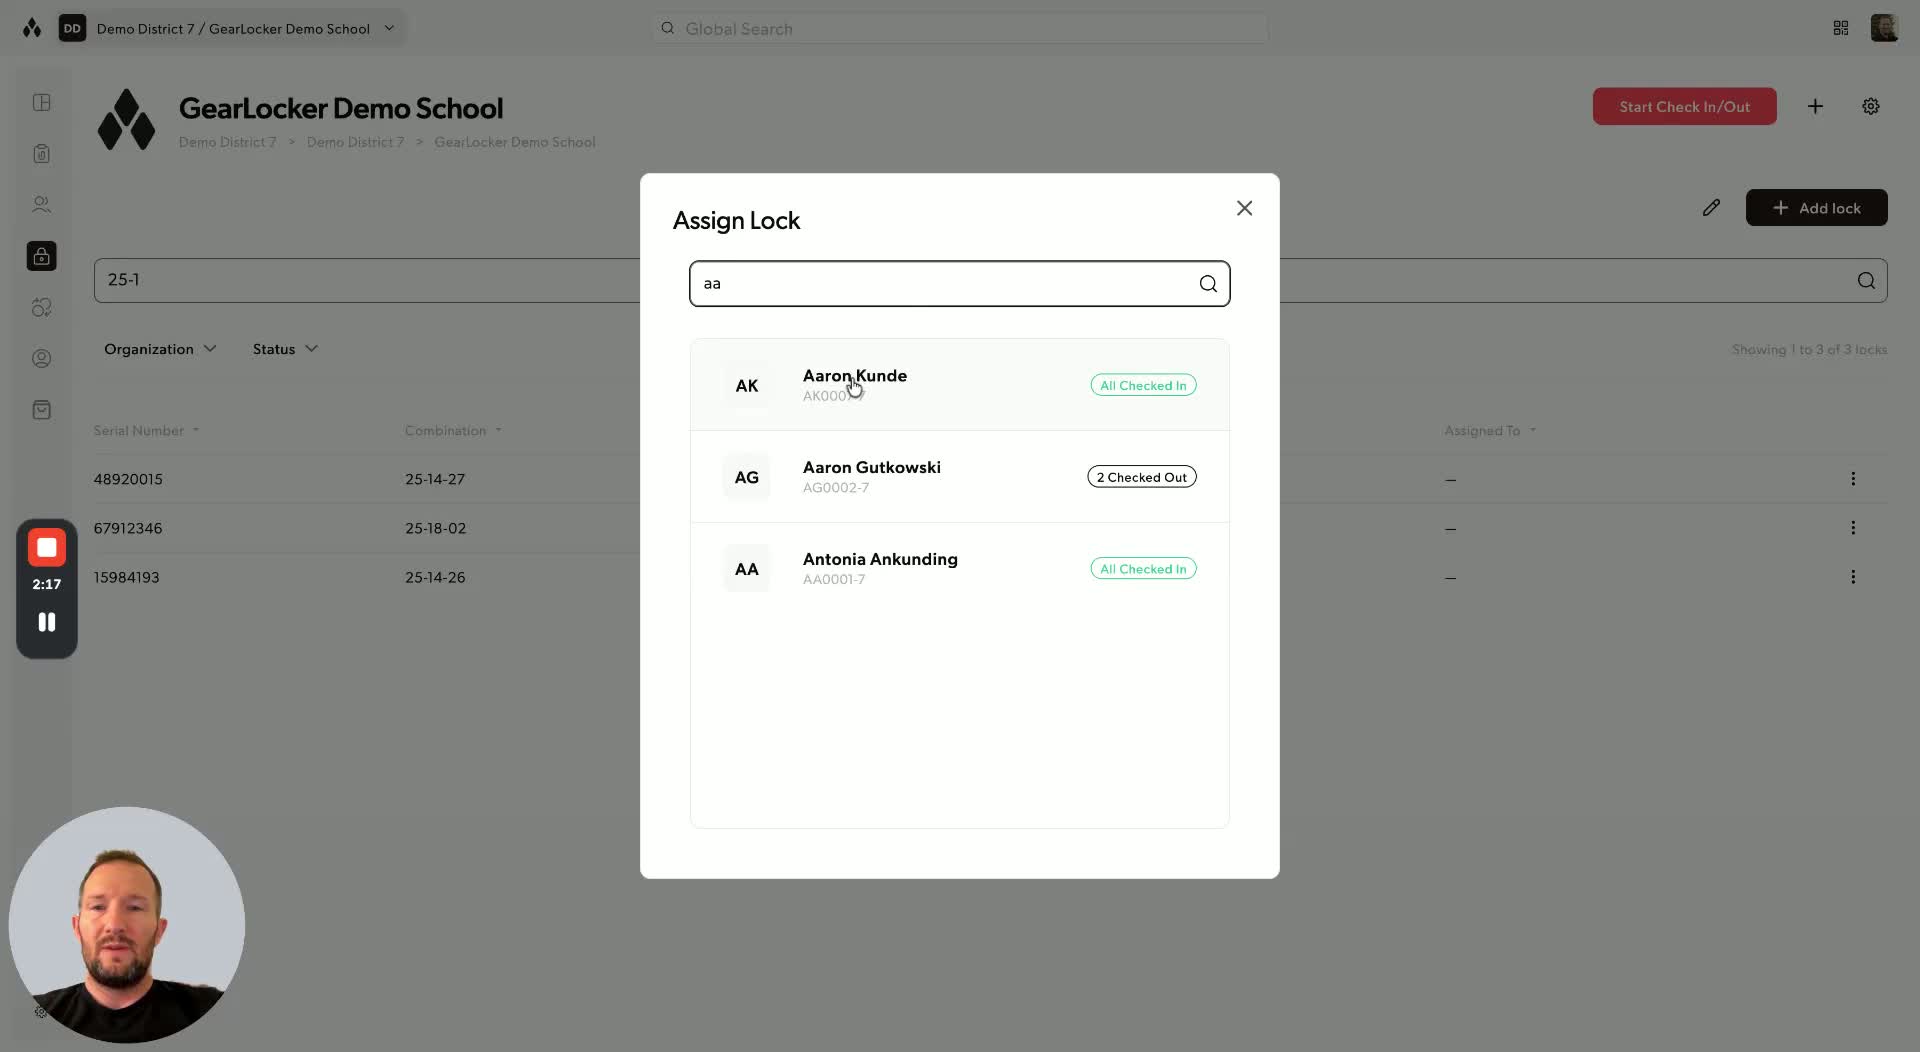The image size is (1920, 1052).
Task: Open the user profile avatar in top bar
Action: [1884, 28]
